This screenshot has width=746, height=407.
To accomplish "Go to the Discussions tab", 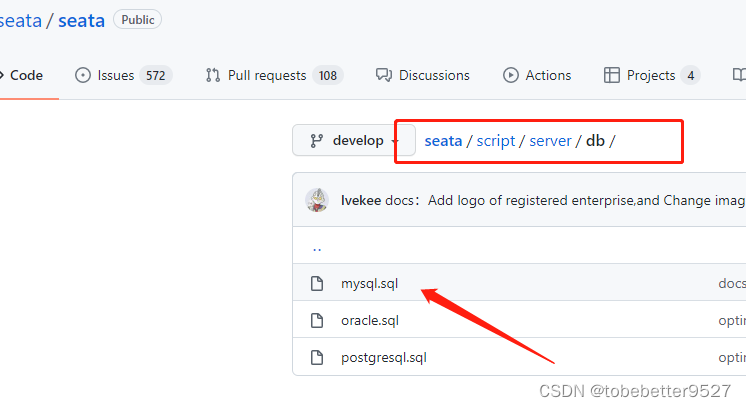I will (422, 75).
